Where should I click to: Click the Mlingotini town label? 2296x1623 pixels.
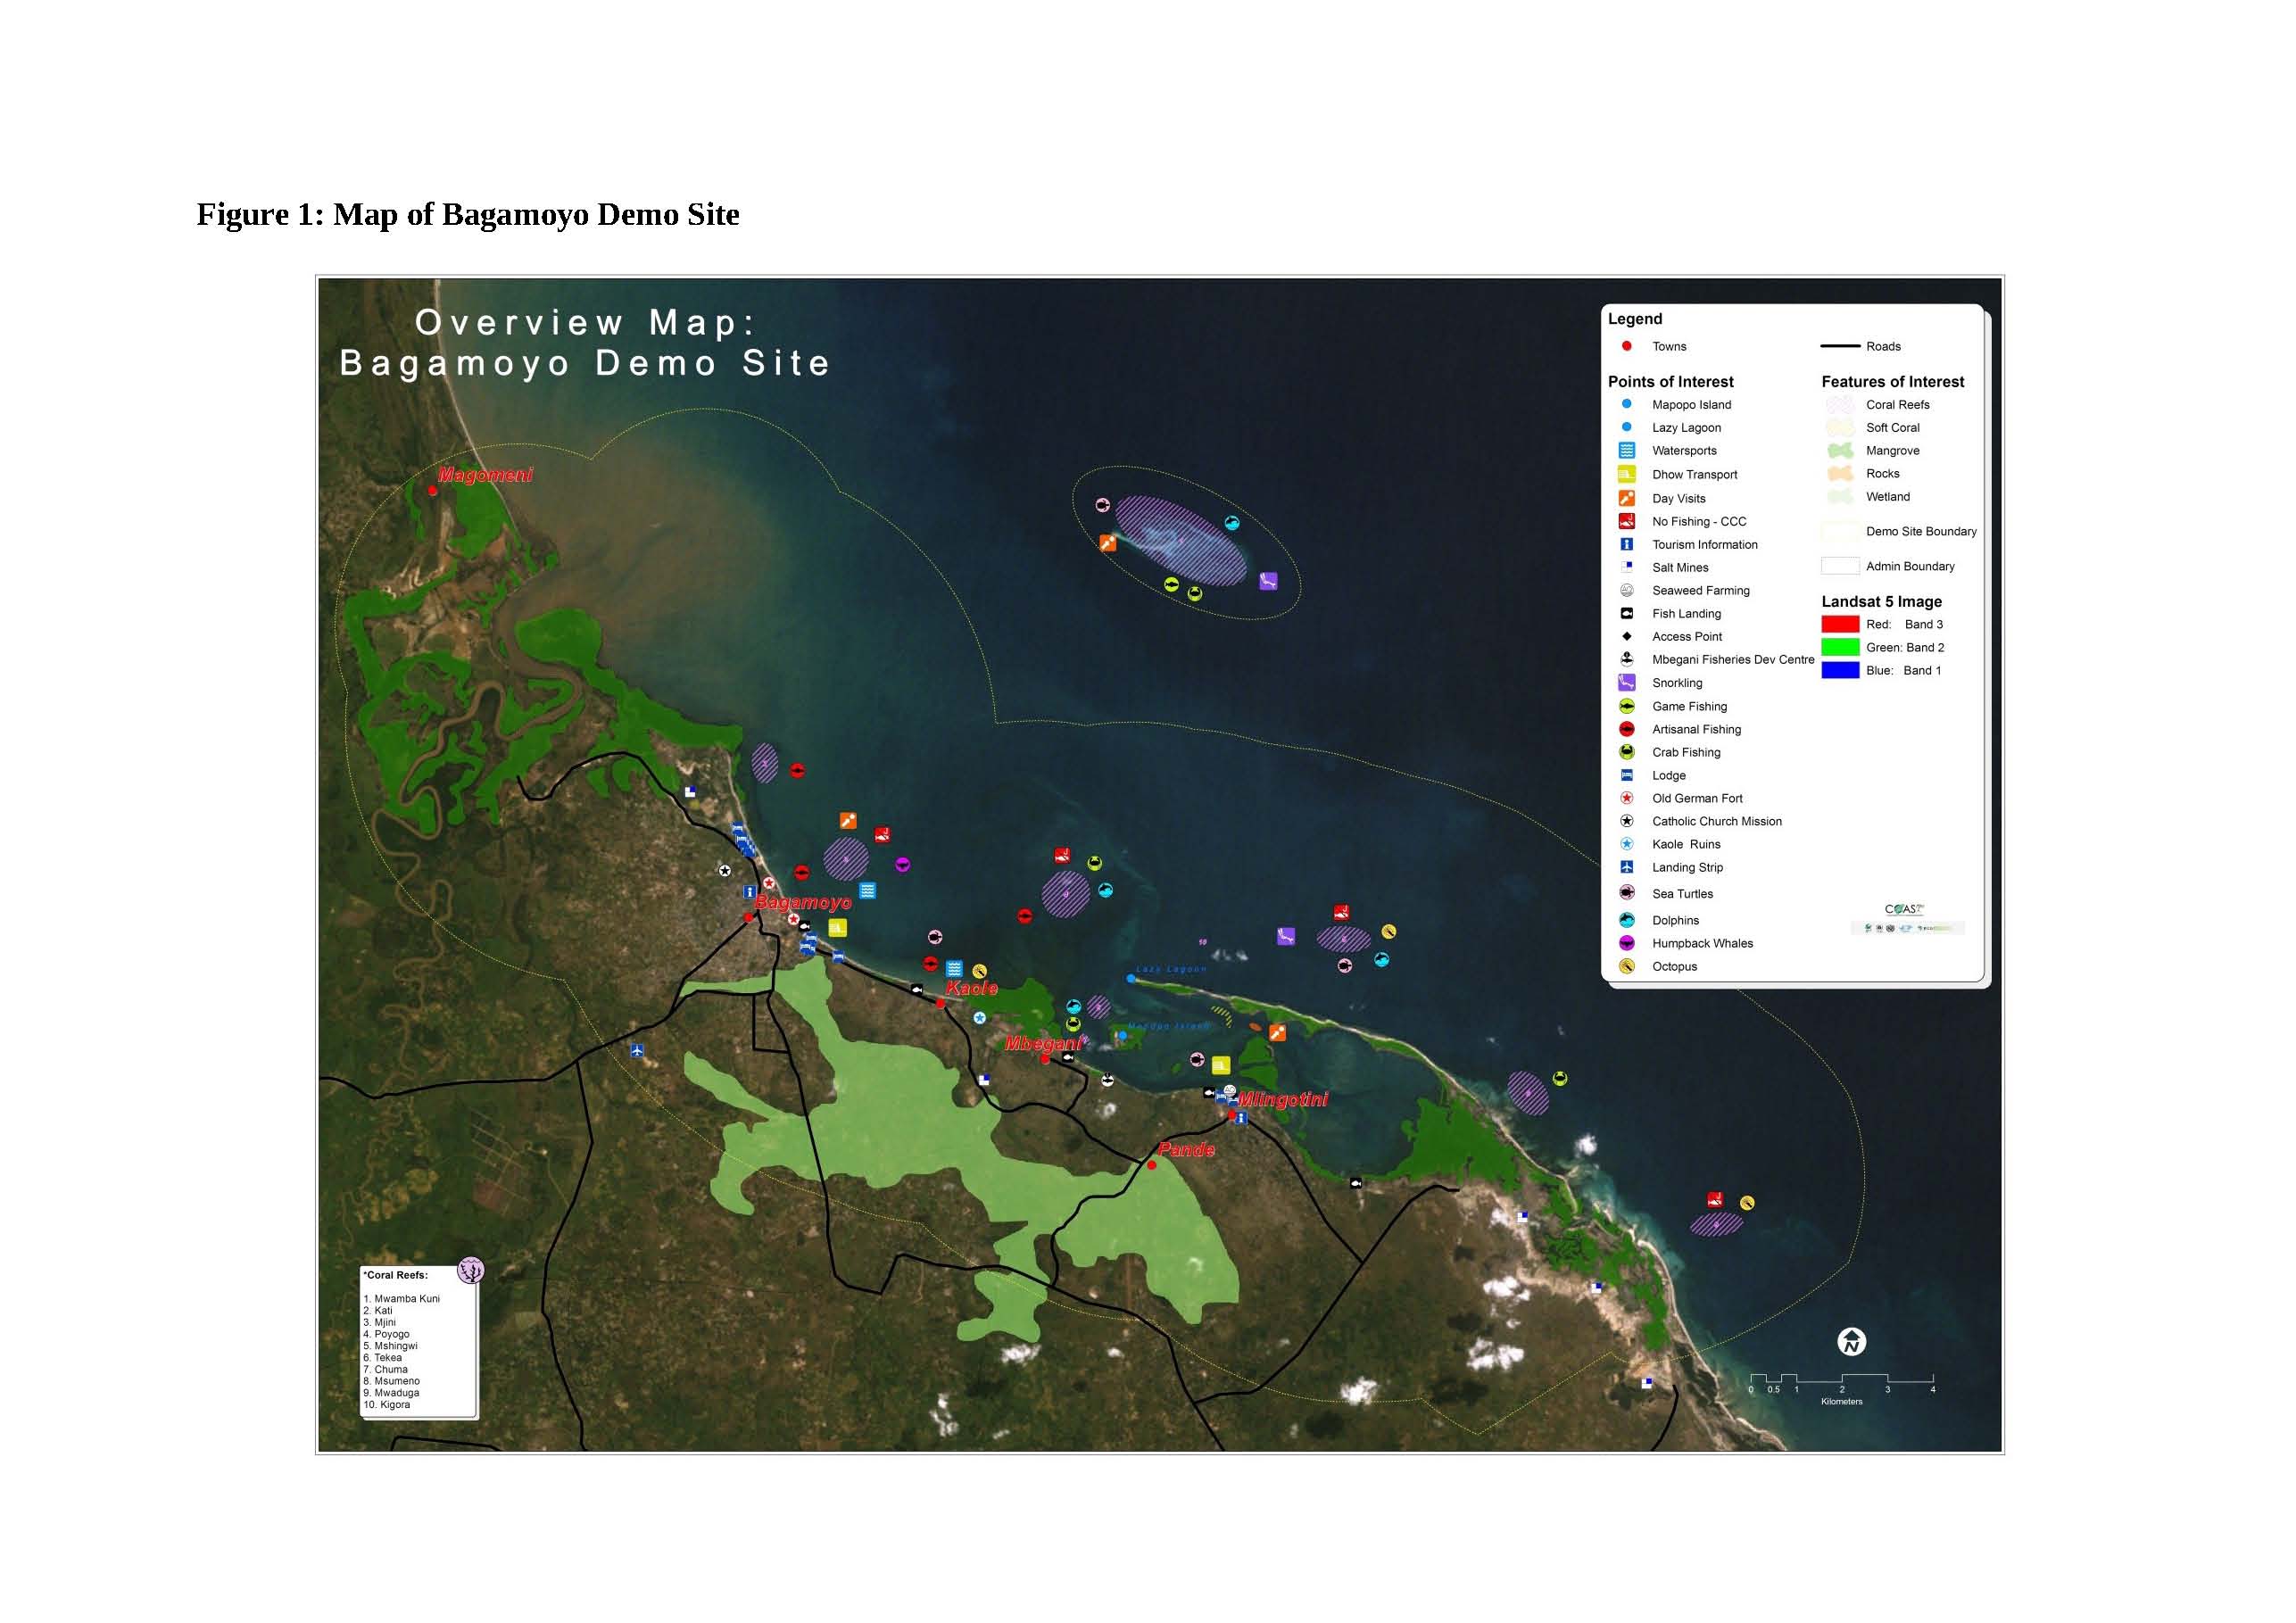point(1283,1100)
